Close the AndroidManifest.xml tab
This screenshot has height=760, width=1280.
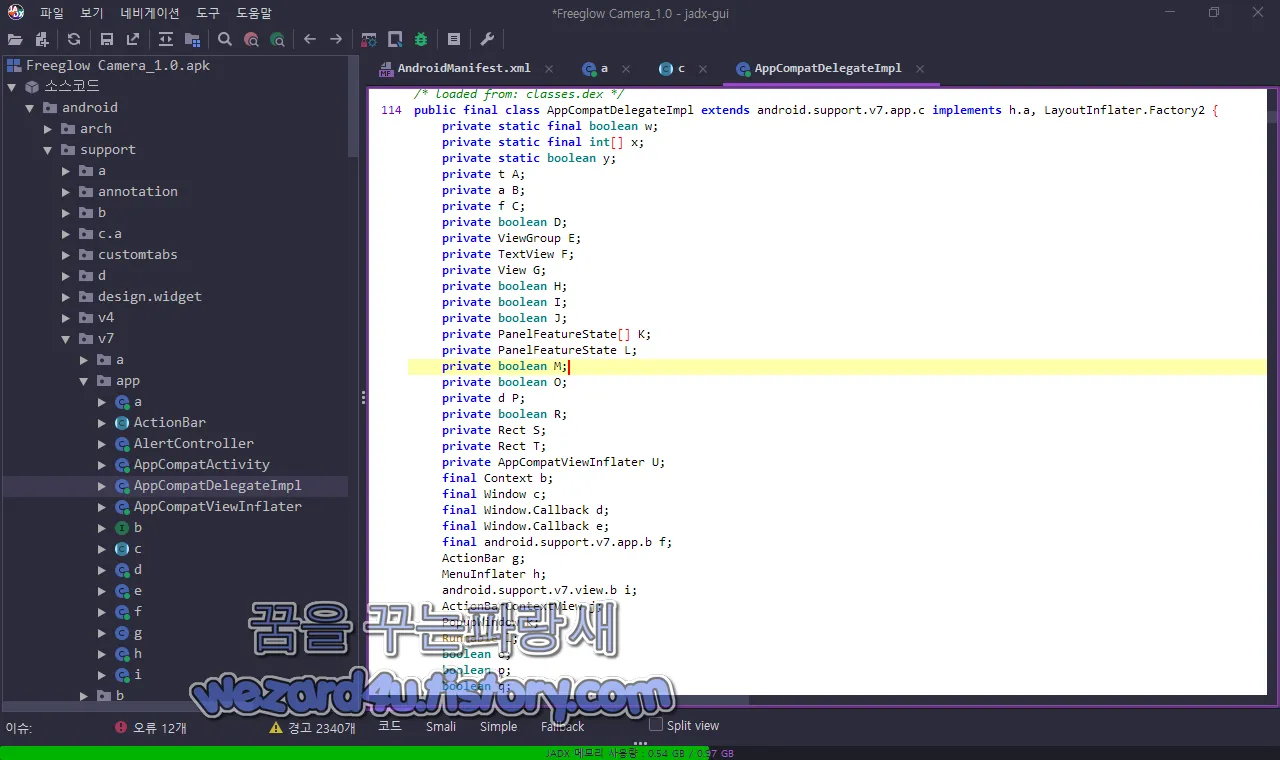(548, 69)
